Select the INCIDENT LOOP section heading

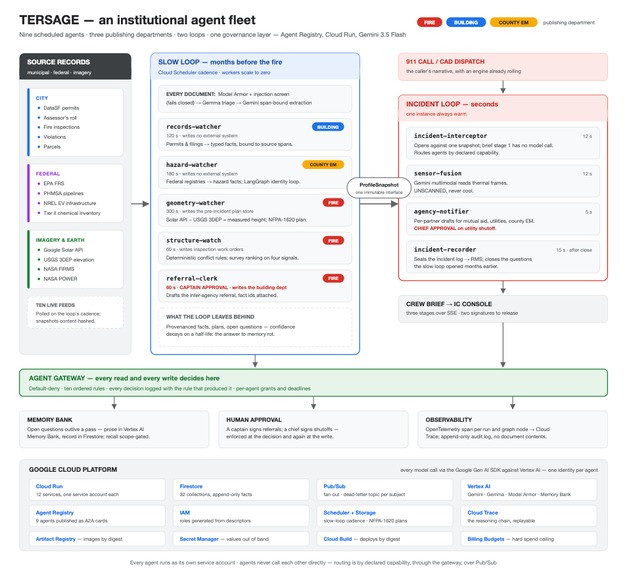[x=452, y=104]
